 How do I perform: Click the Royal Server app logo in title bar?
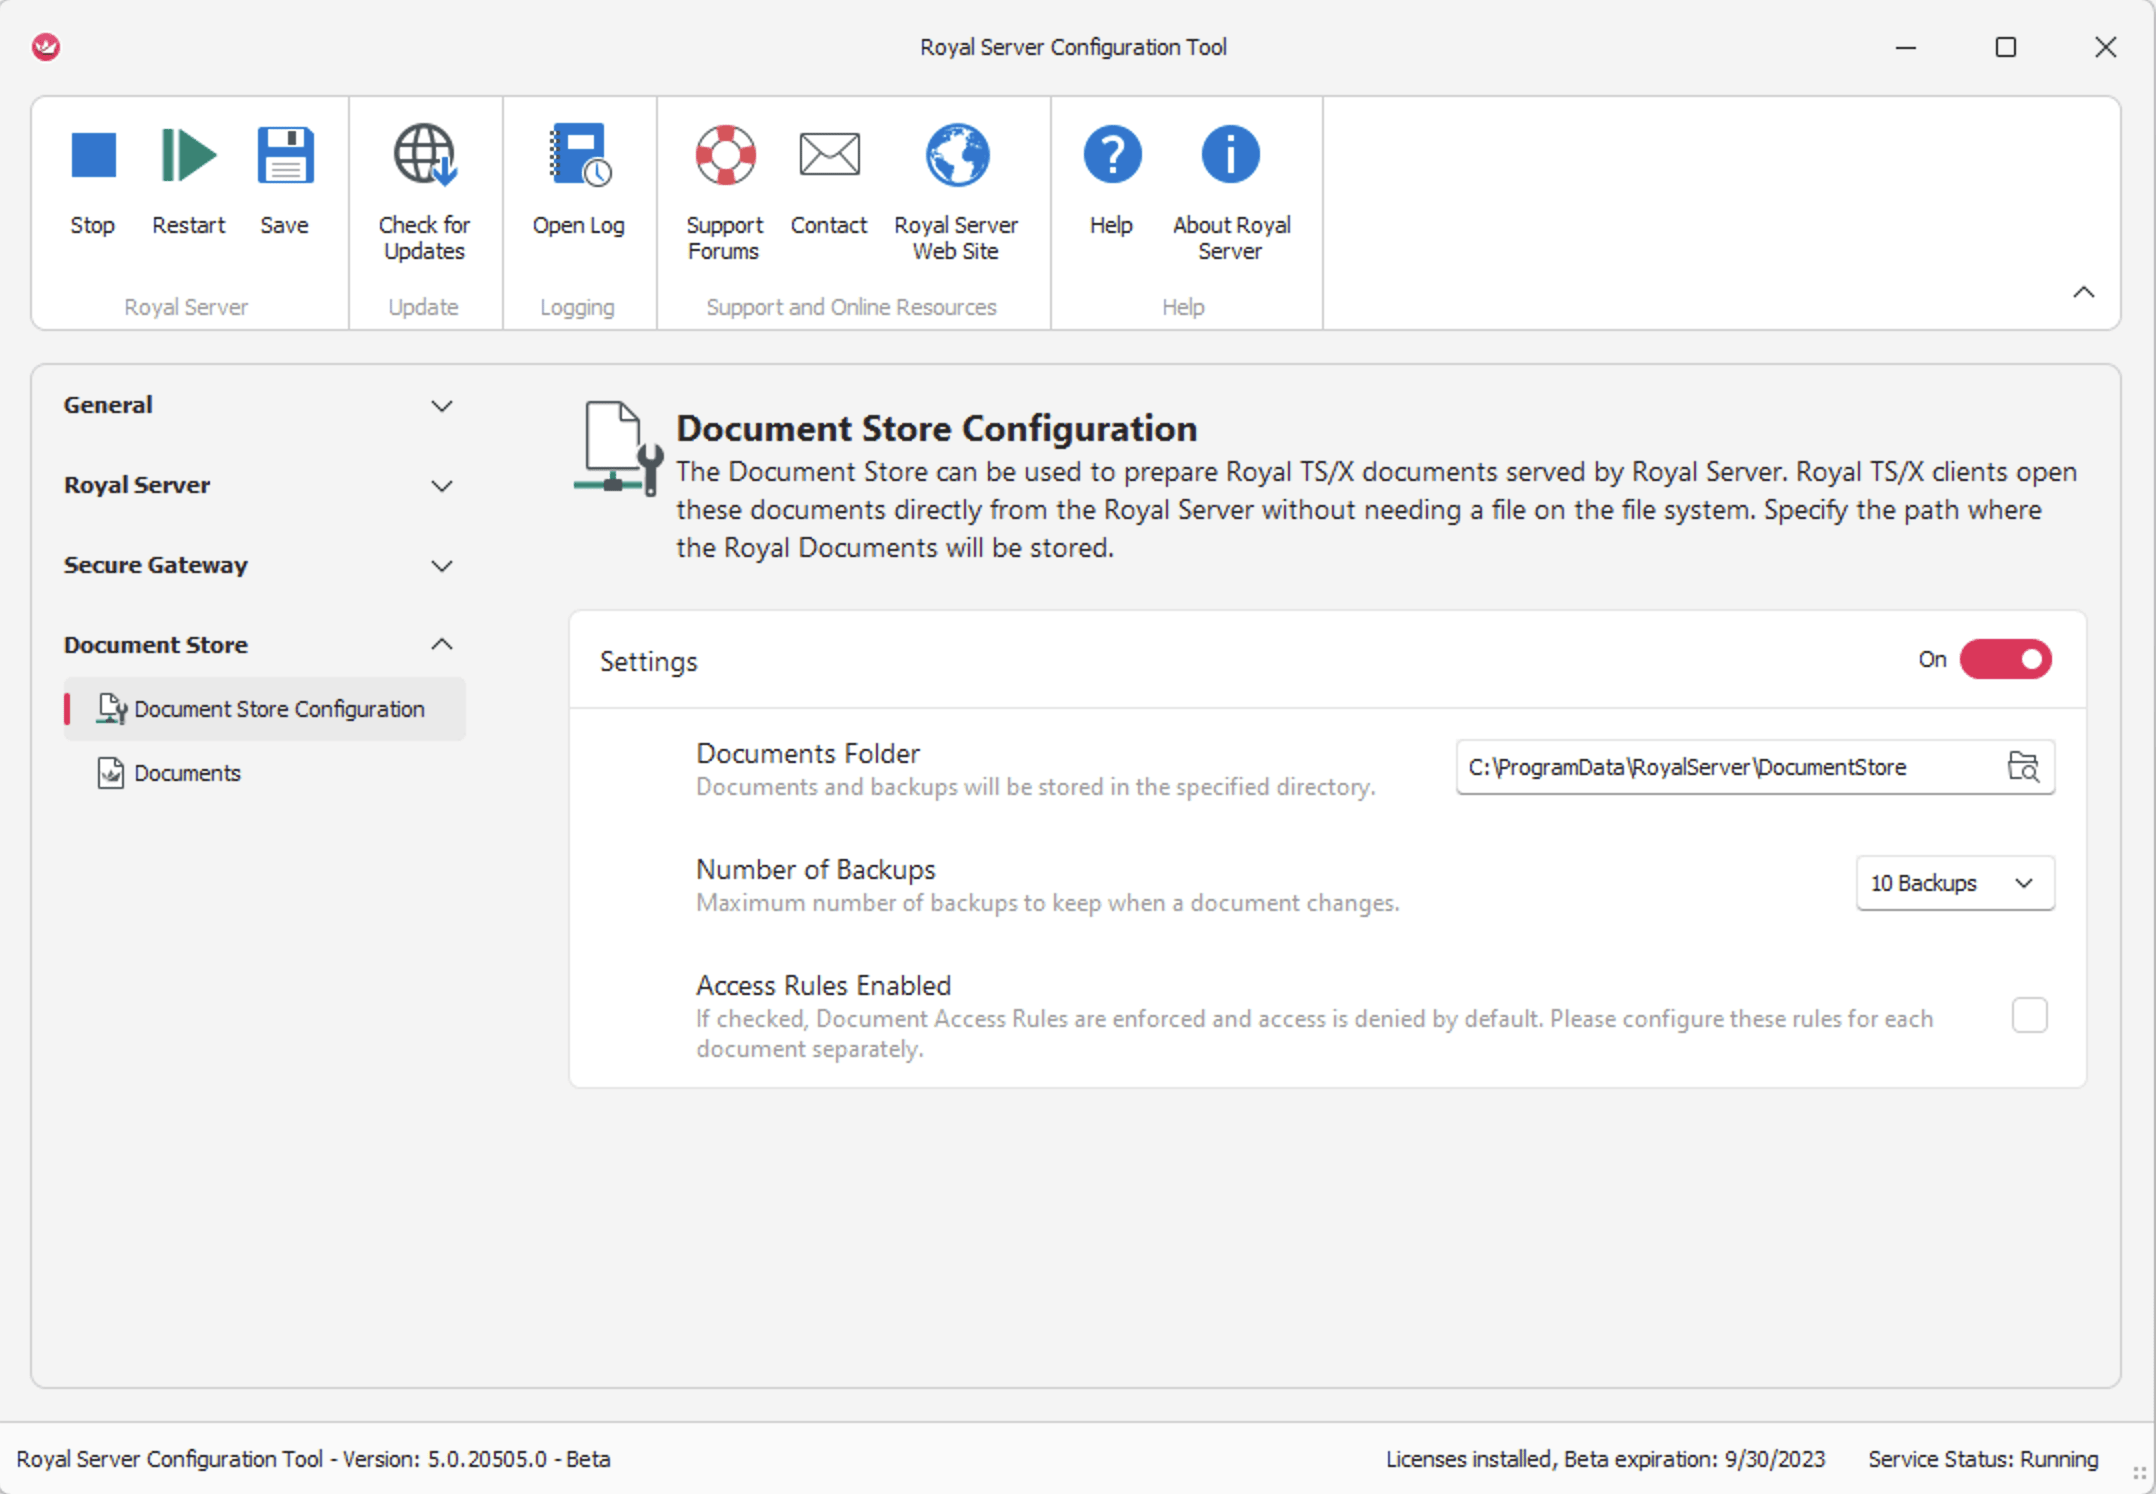coord(46,47)
